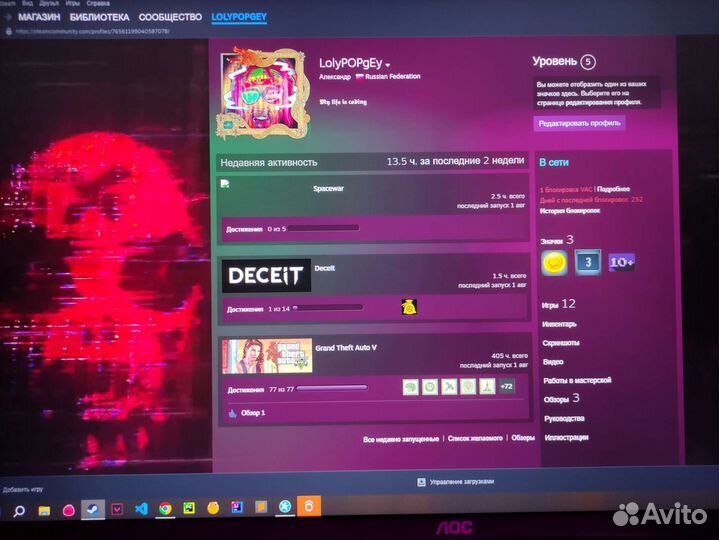Open Все недавно запущенные link
This screenshot has width=719, height=540.
coord(401,439)
